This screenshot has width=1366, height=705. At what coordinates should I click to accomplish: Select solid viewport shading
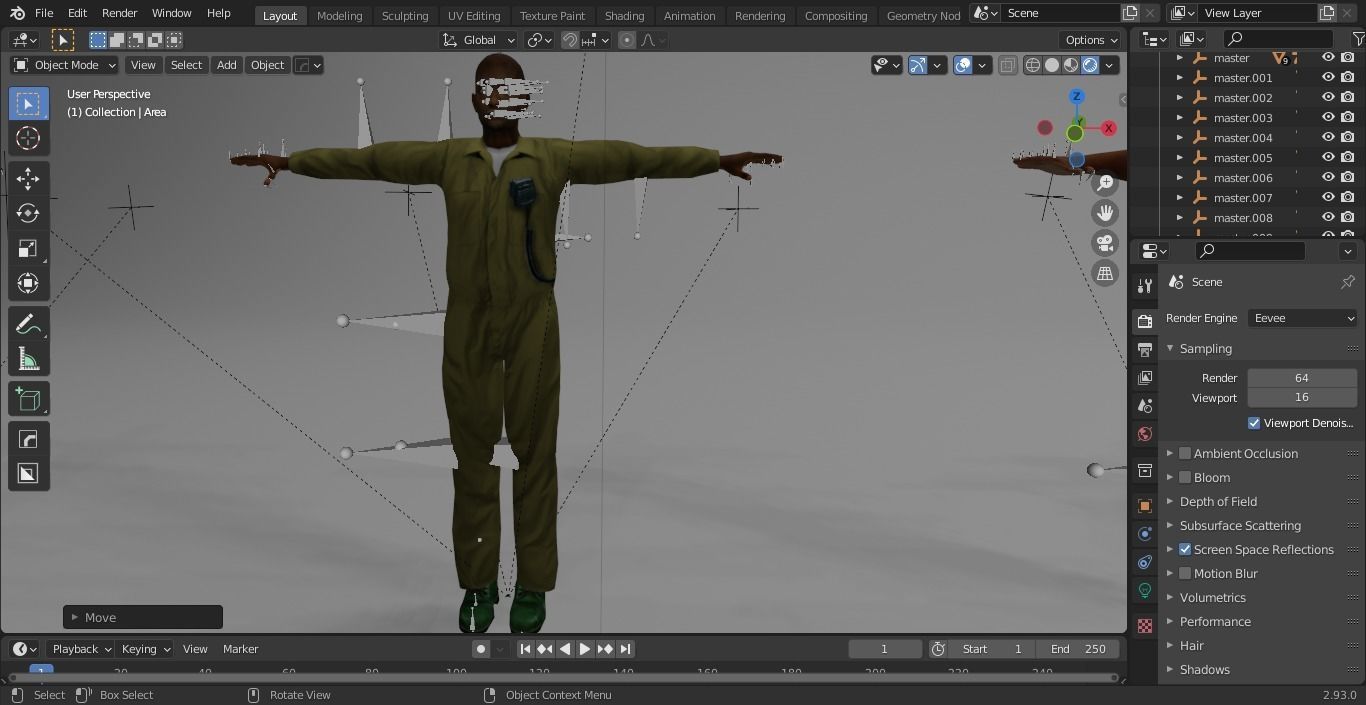pos(1052,65)
